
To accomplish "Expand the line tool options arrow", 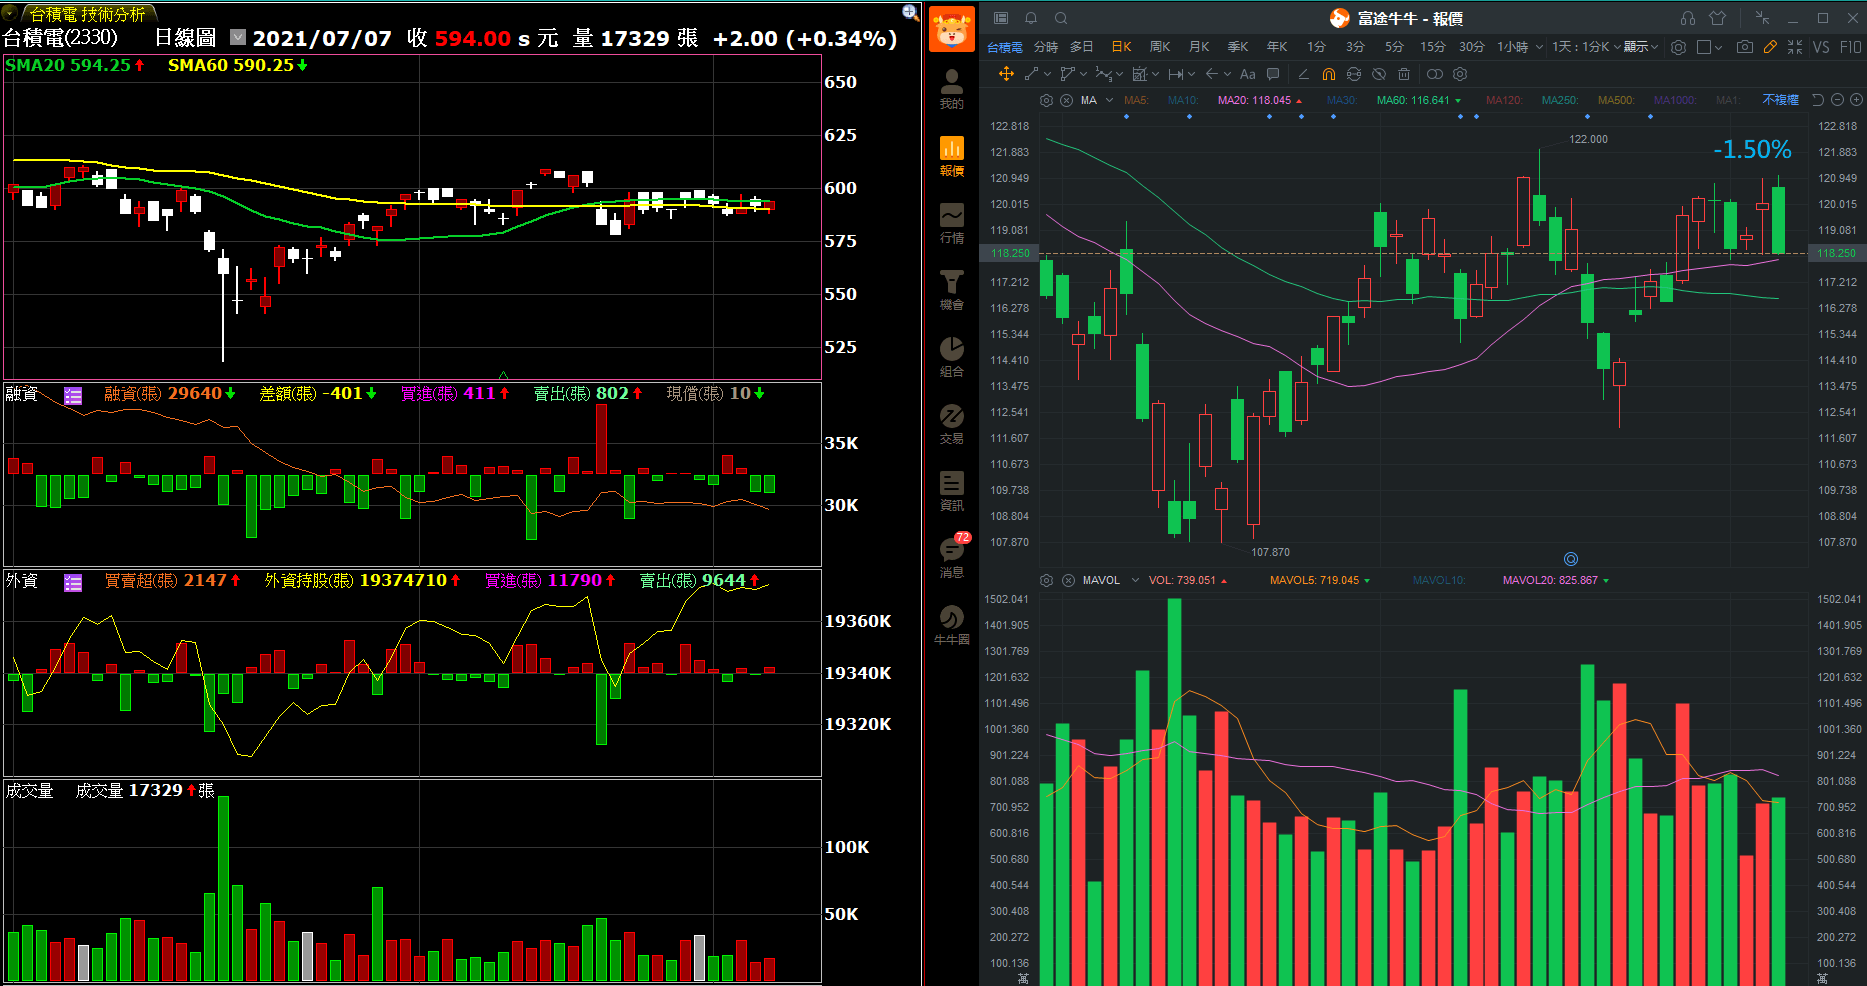I will (x=1047, y=74).
